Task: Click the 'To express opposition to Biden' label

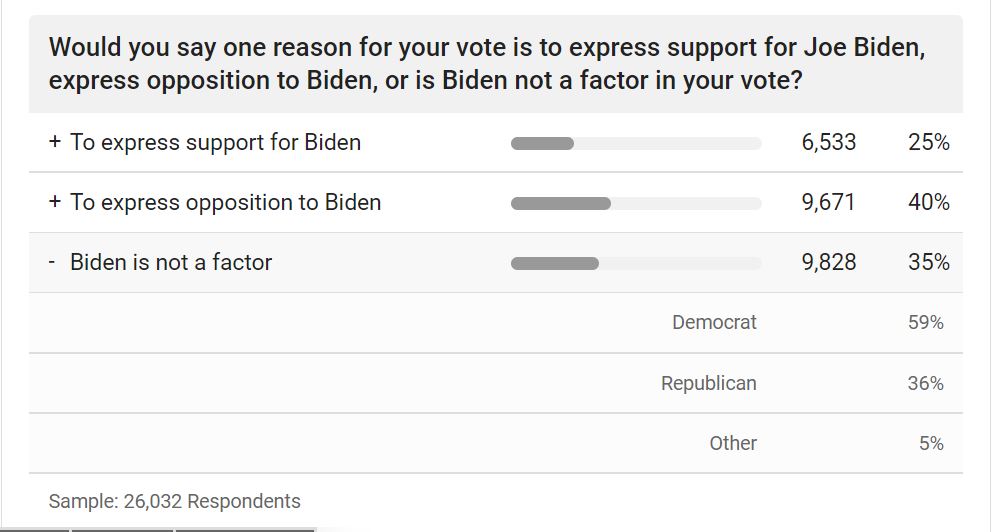Action: click(225, 203)
